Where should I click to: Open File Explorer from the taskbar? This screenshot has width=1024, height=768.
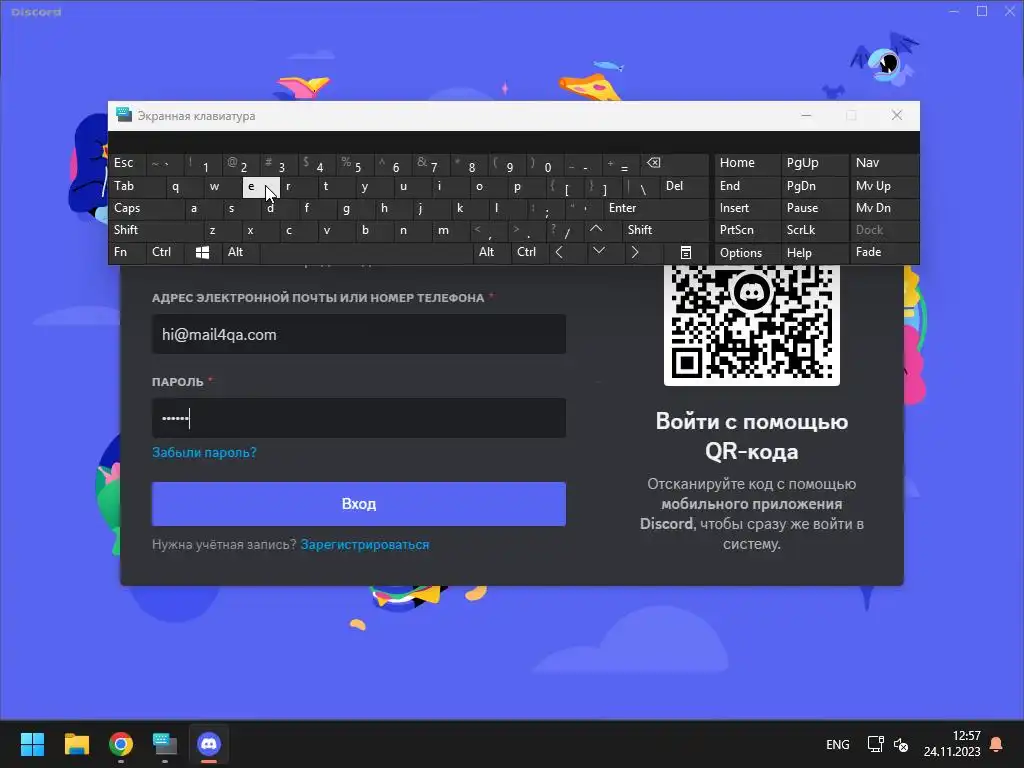[x=76, y=744]
